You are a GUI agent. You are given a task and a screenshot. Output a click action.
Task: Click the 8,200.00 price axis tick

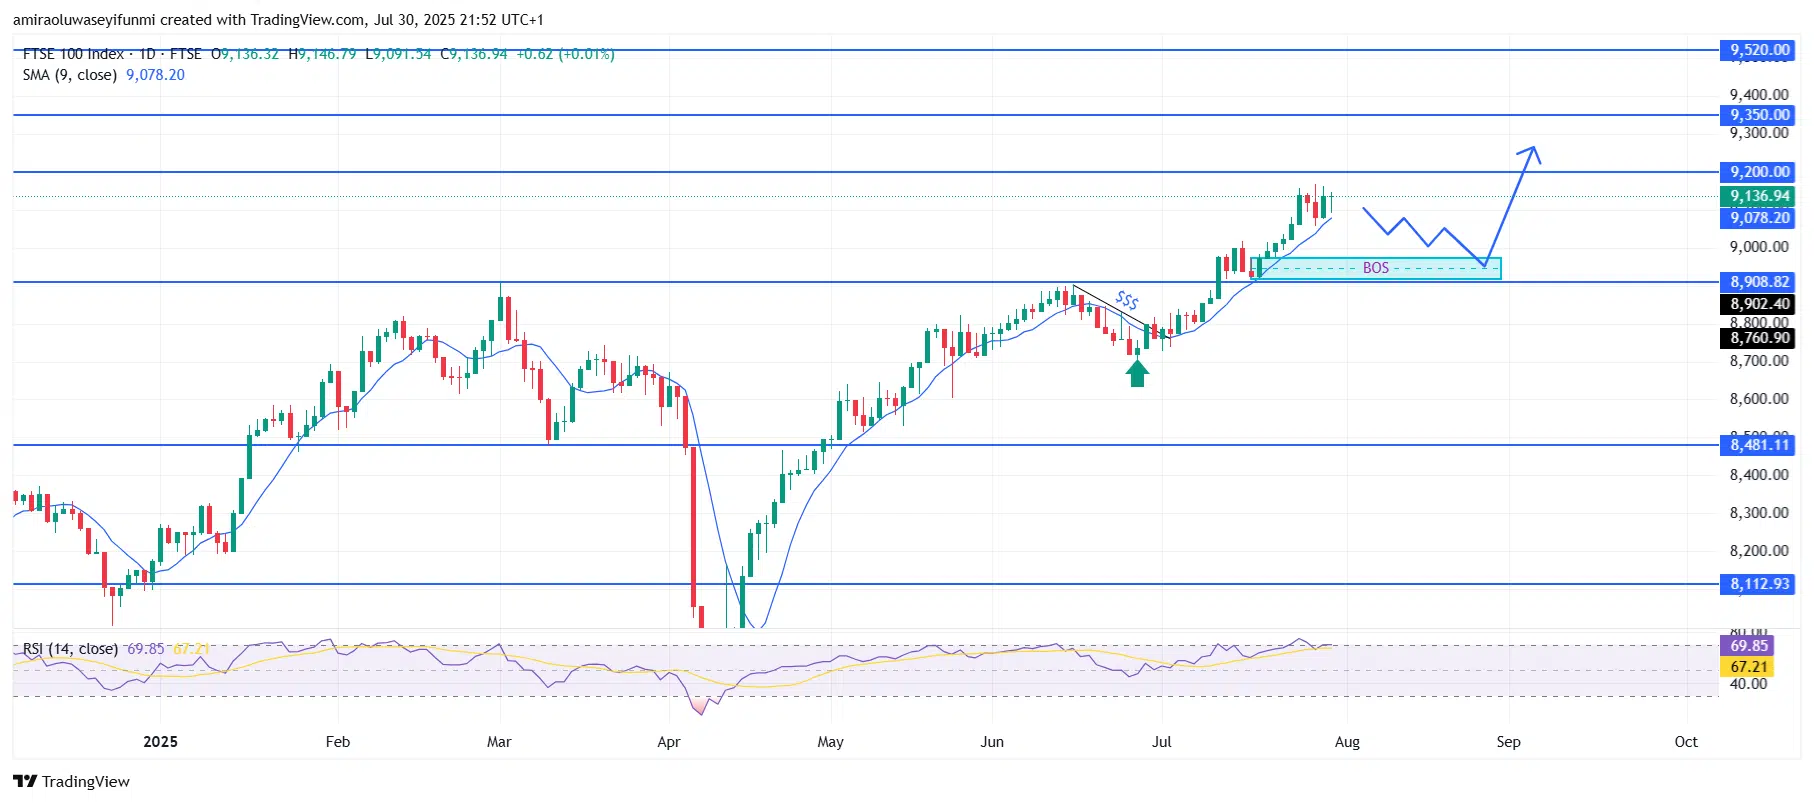pos(1759,551)
